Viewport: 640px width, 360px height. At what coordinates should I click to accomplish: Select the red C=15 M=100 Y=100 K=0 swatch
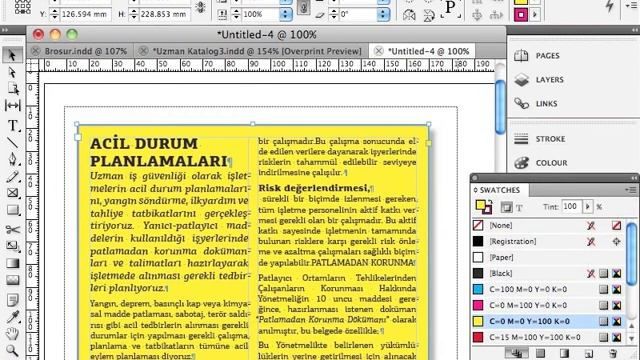click(549, 337)
